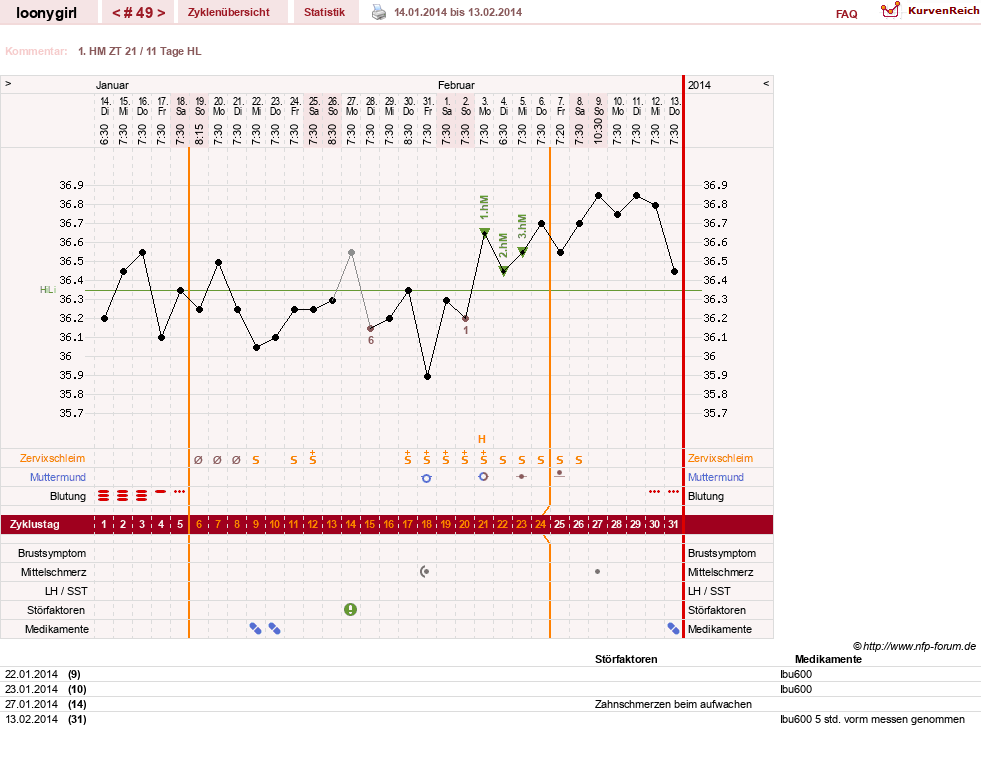This screenshot has width=981, height=758.
Task: Click the 27.01.2014 entry row
Action: click(x=490, y=704)
